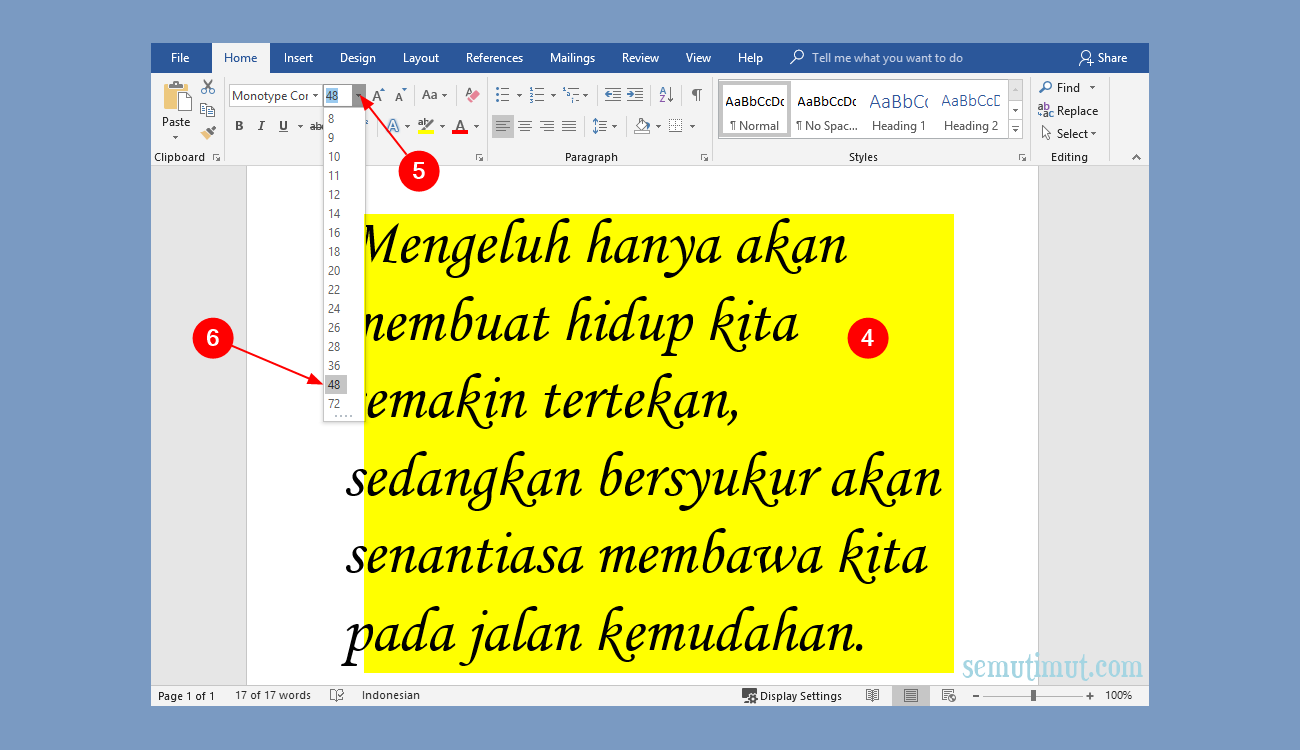Viewport: 1300px width, 750px height.
Task: Switch to the References tab
Action: pos(494,58)
